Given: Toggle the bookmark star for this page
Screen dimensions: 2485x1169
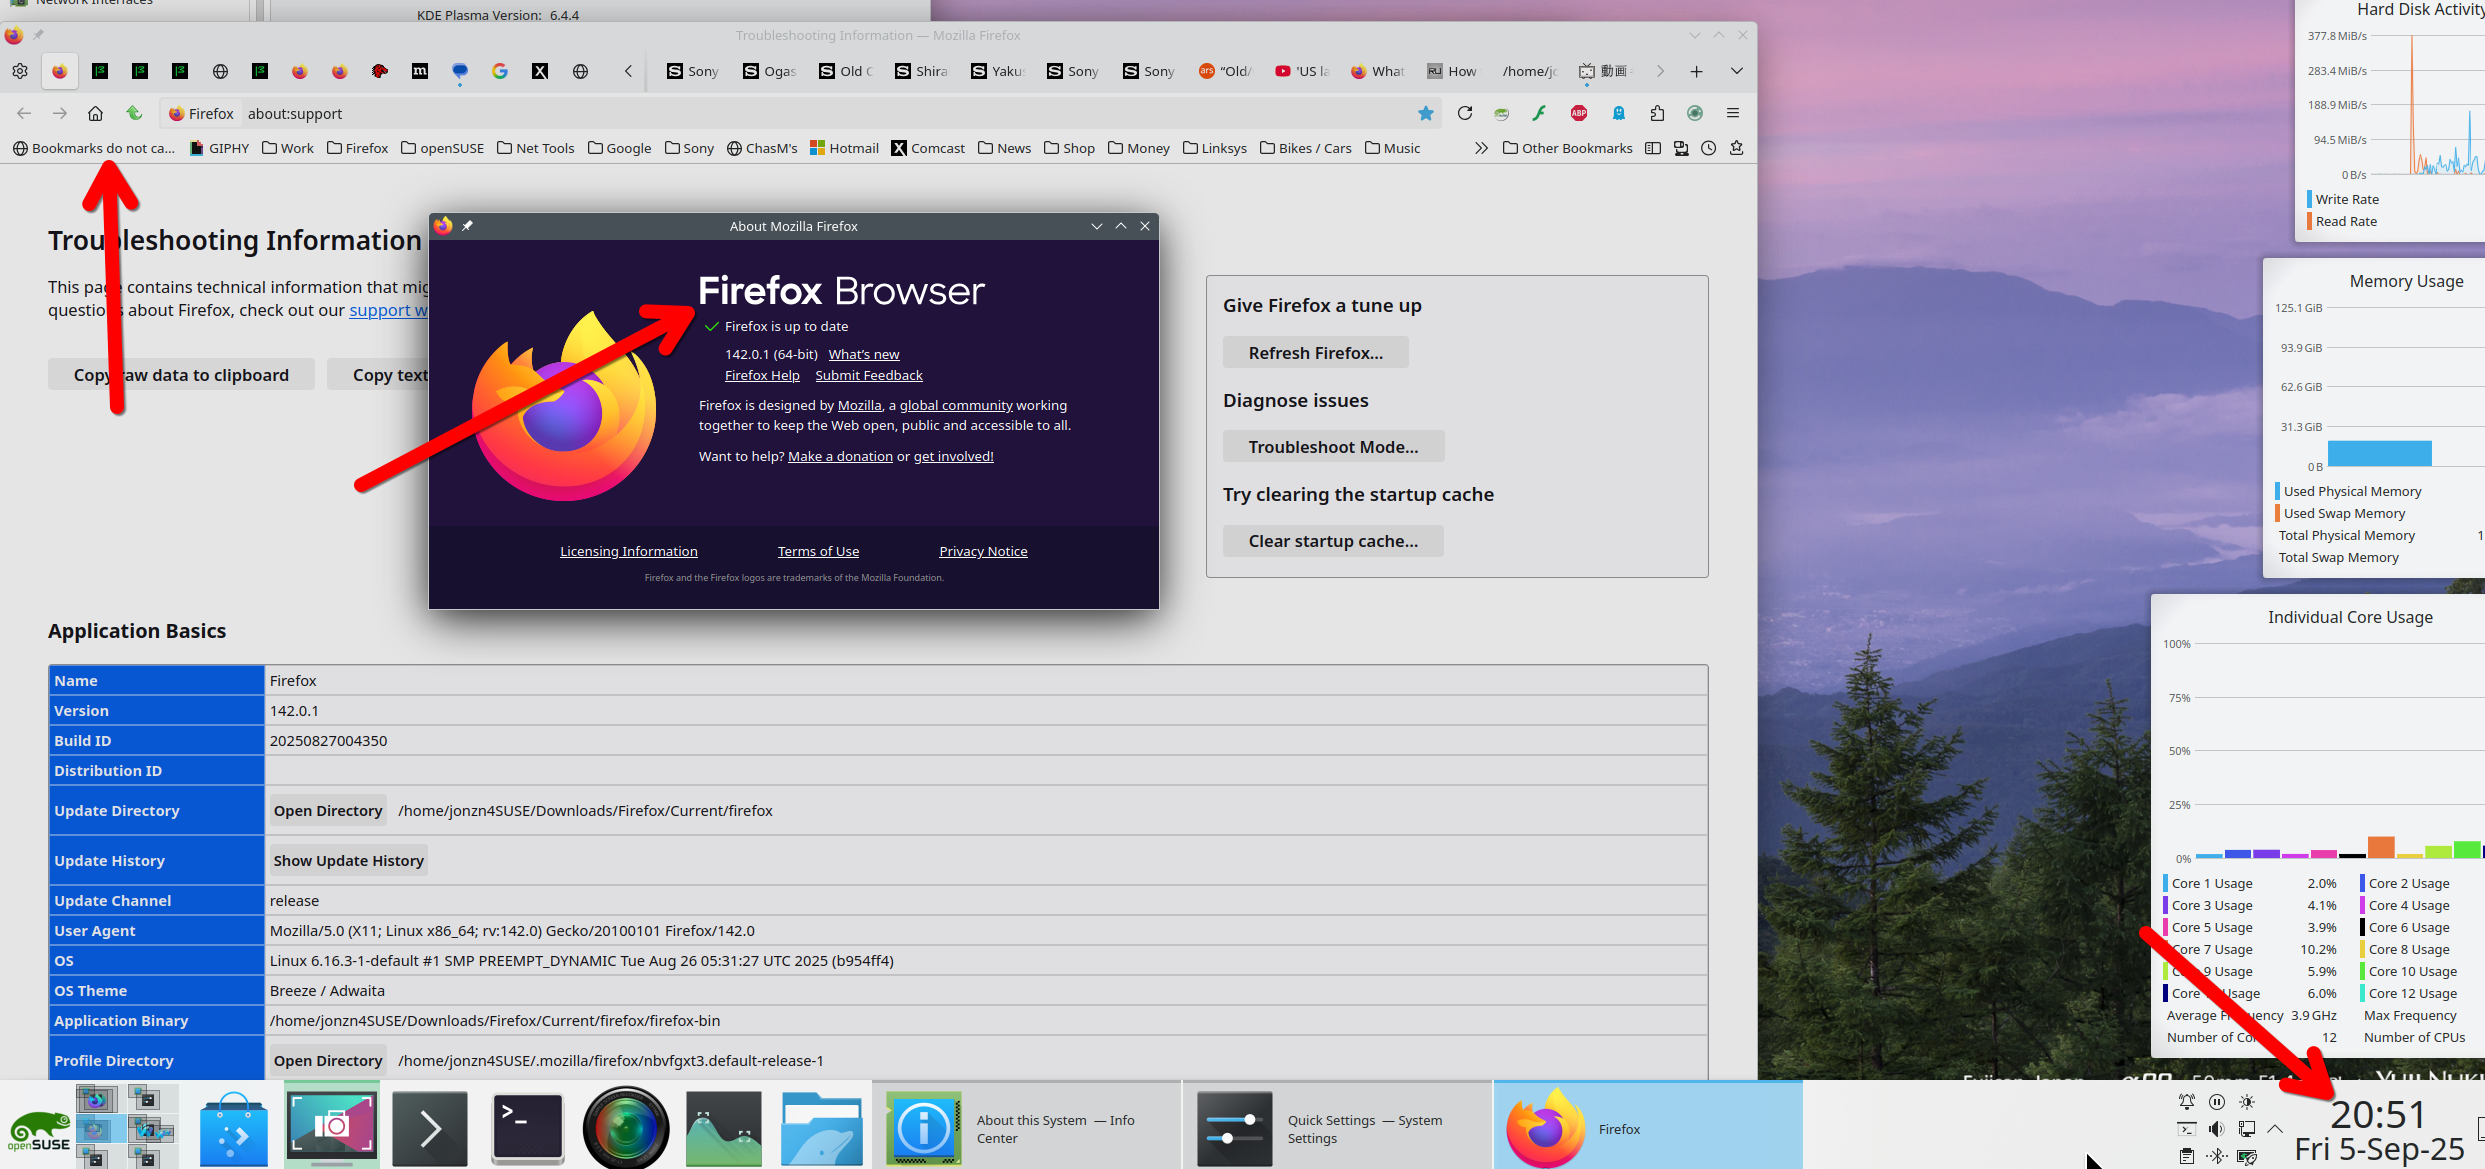Looking at the screenshot, I should [1426, 113].
